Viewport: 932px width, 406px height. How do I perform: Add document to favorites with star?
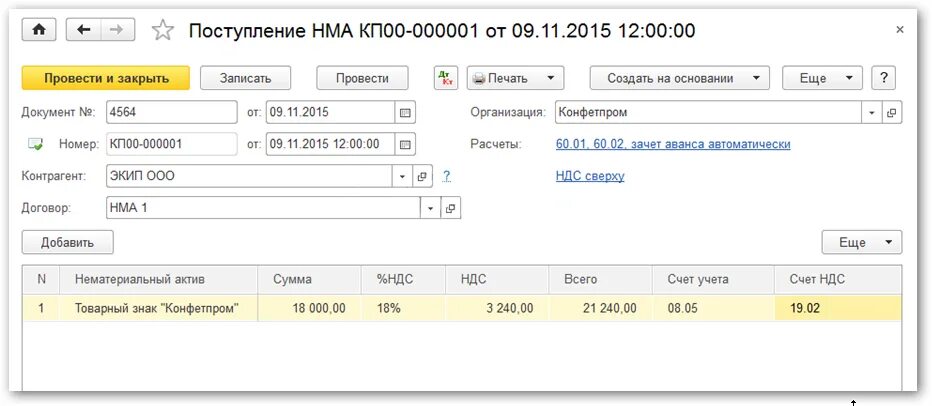point(162,31)
